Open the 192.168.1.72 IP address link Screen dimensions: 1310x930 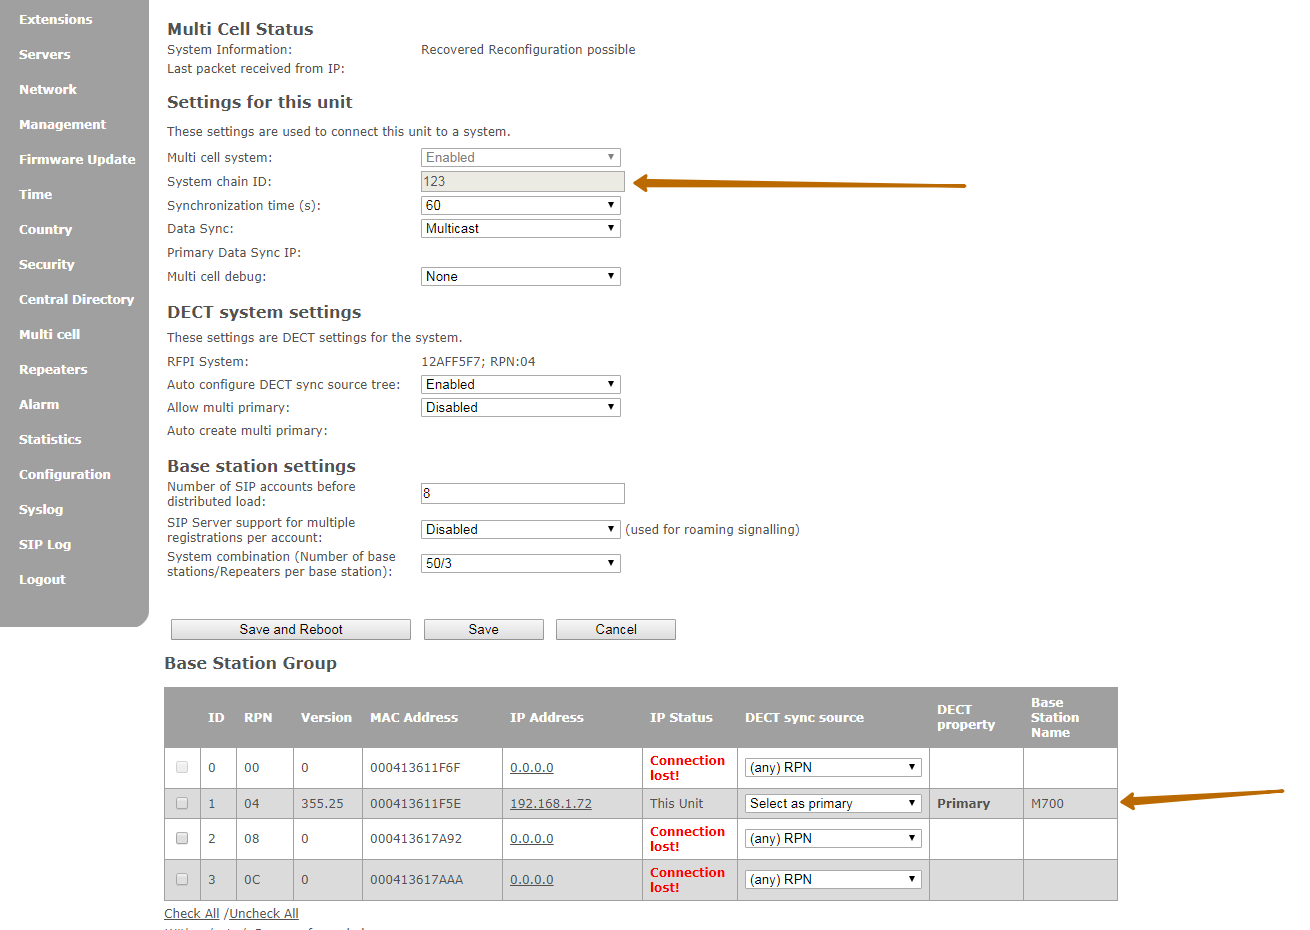(x=551, y=803)
